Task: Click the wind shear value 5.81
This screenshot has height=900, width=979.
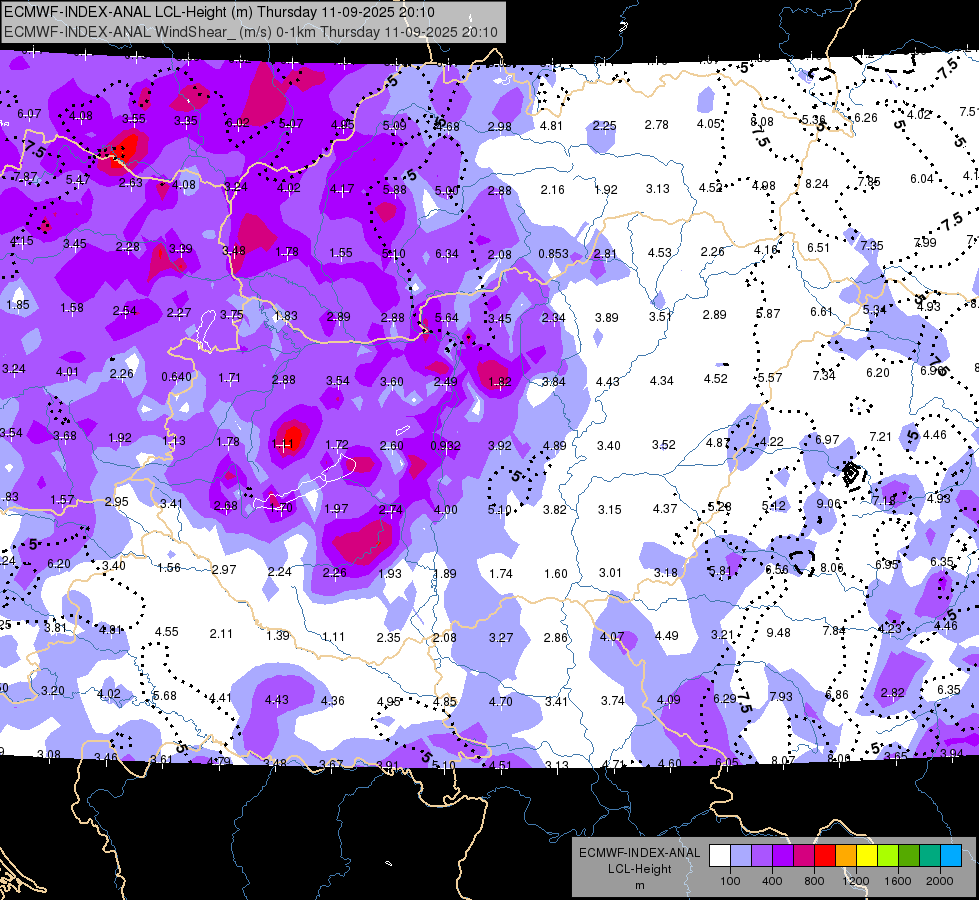Action: [719, 571]
